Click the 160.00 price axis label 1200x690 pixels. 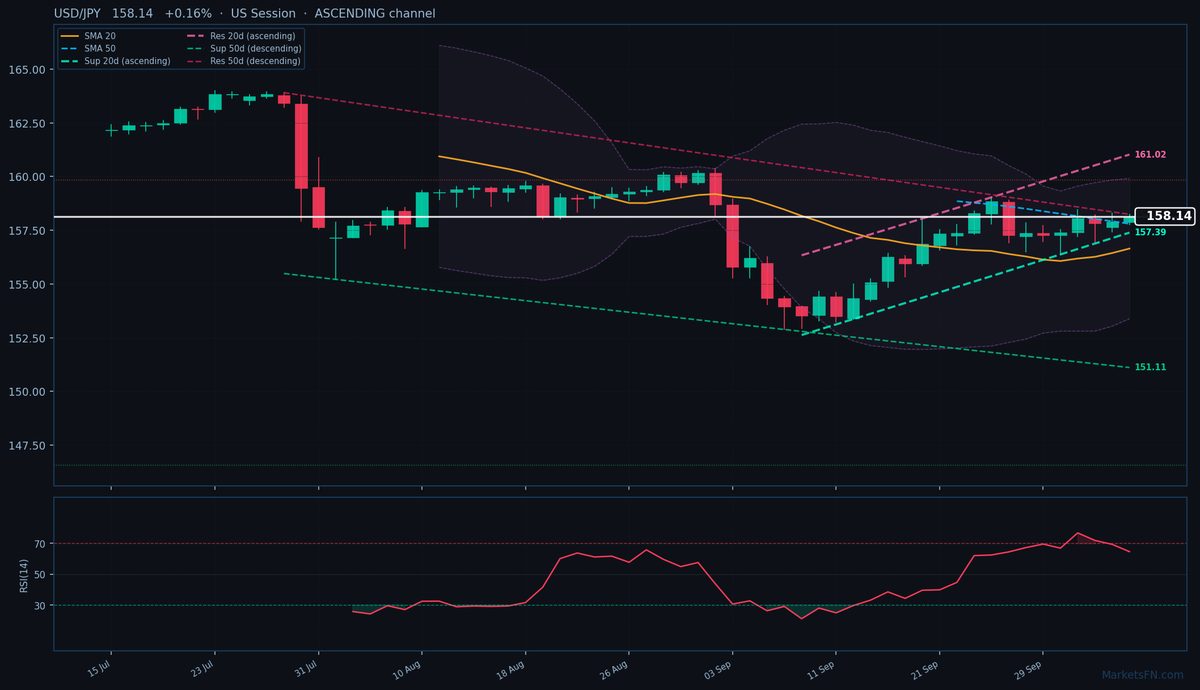(27, 177)
